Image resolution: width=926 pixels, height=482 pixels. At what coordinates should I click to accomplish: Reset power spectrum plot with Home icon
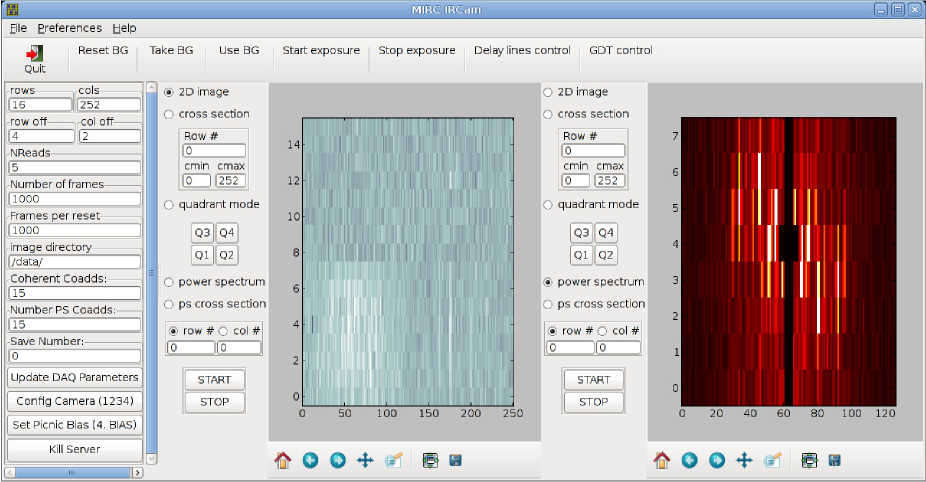pyautogui.click(x=662, y=460)
